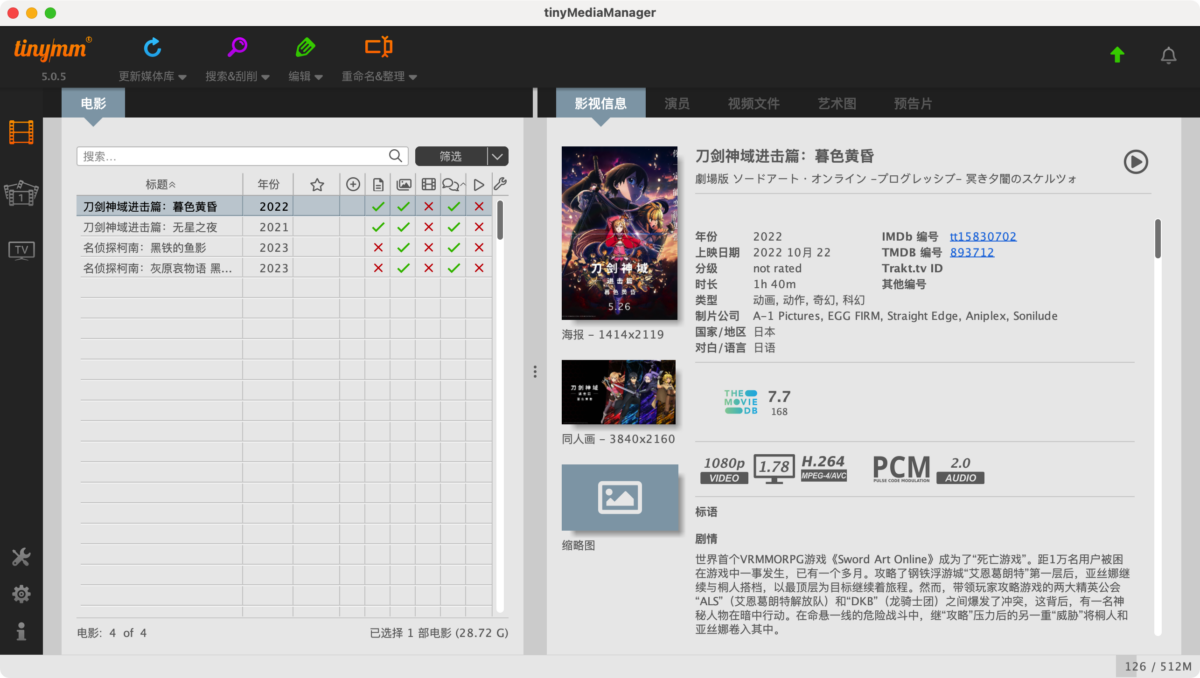Screen dimensions: 1200x678
Task: Click the 筛选 filter button
Action: tap(451, 156)
